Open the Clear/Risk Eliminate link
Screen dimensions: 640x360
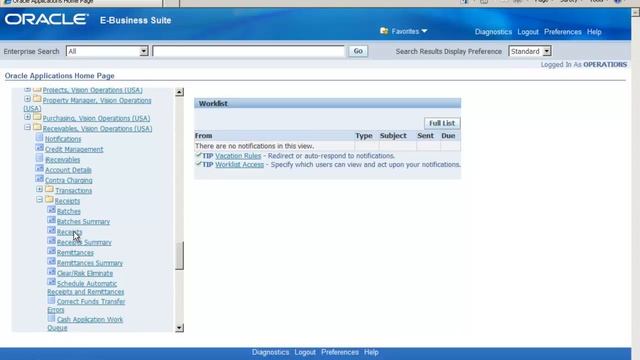[x=85, y=273]
